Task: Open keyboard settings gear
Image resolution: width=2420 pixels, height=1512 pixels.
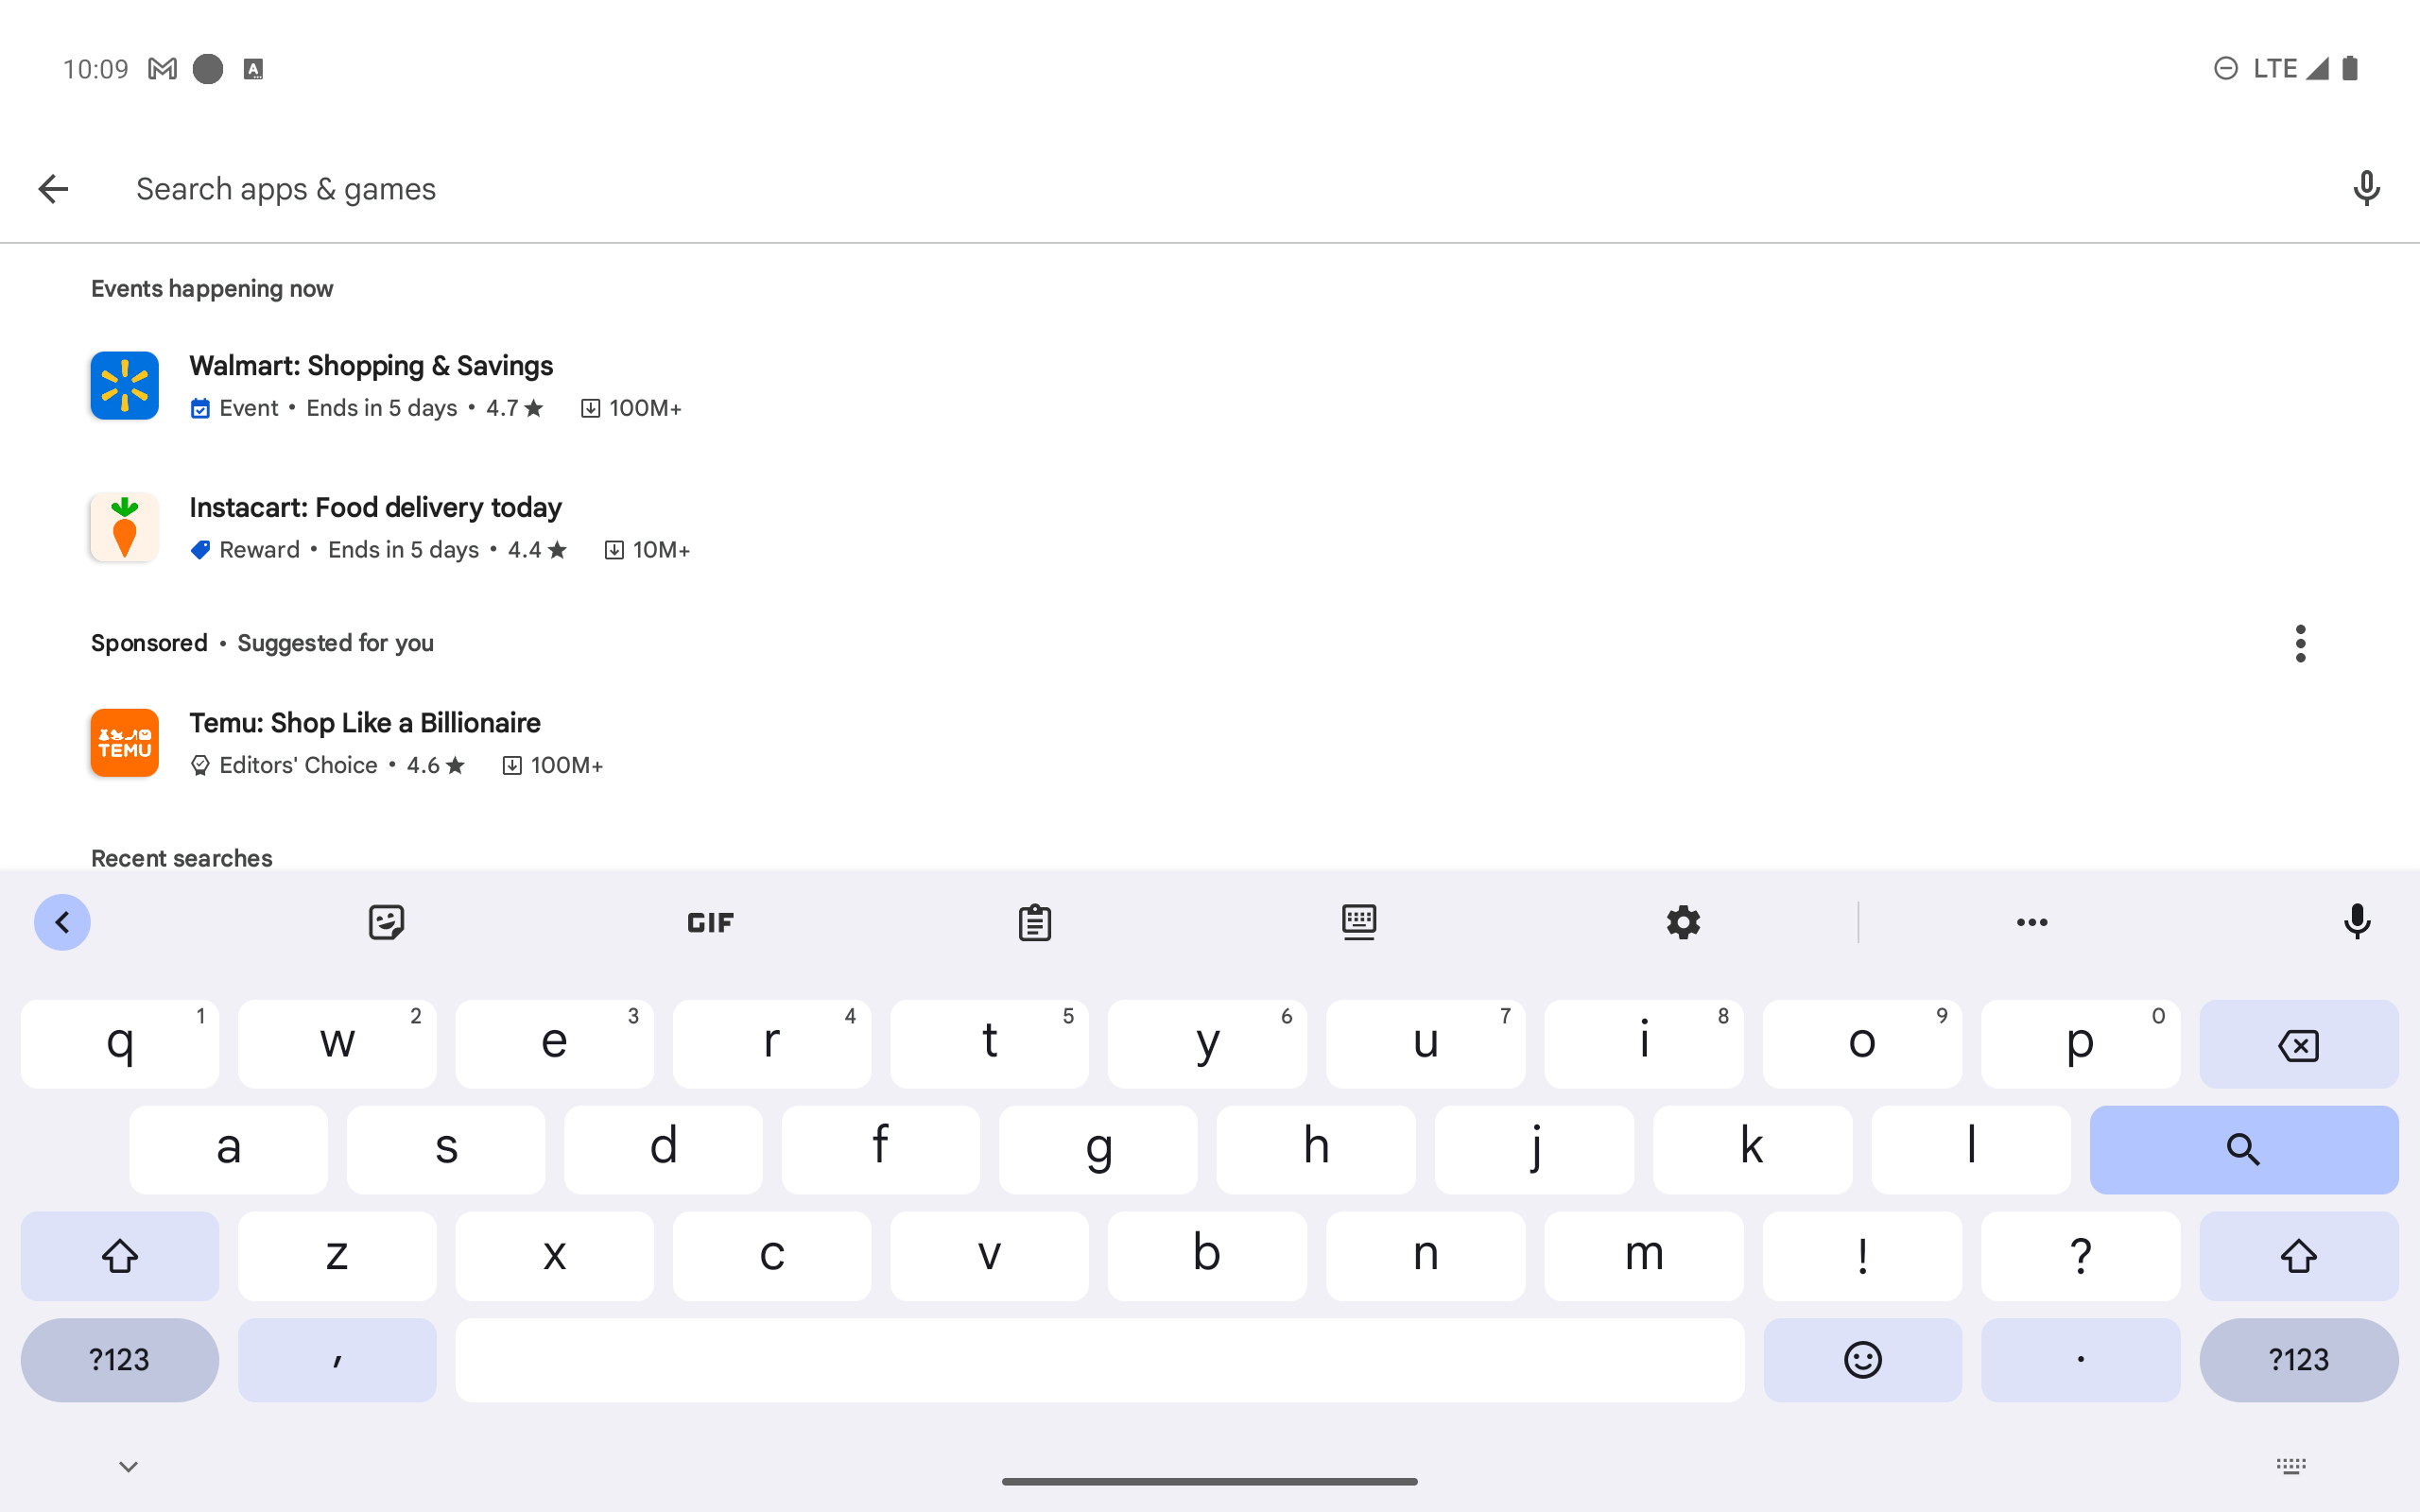Action: pos(1683,922)
